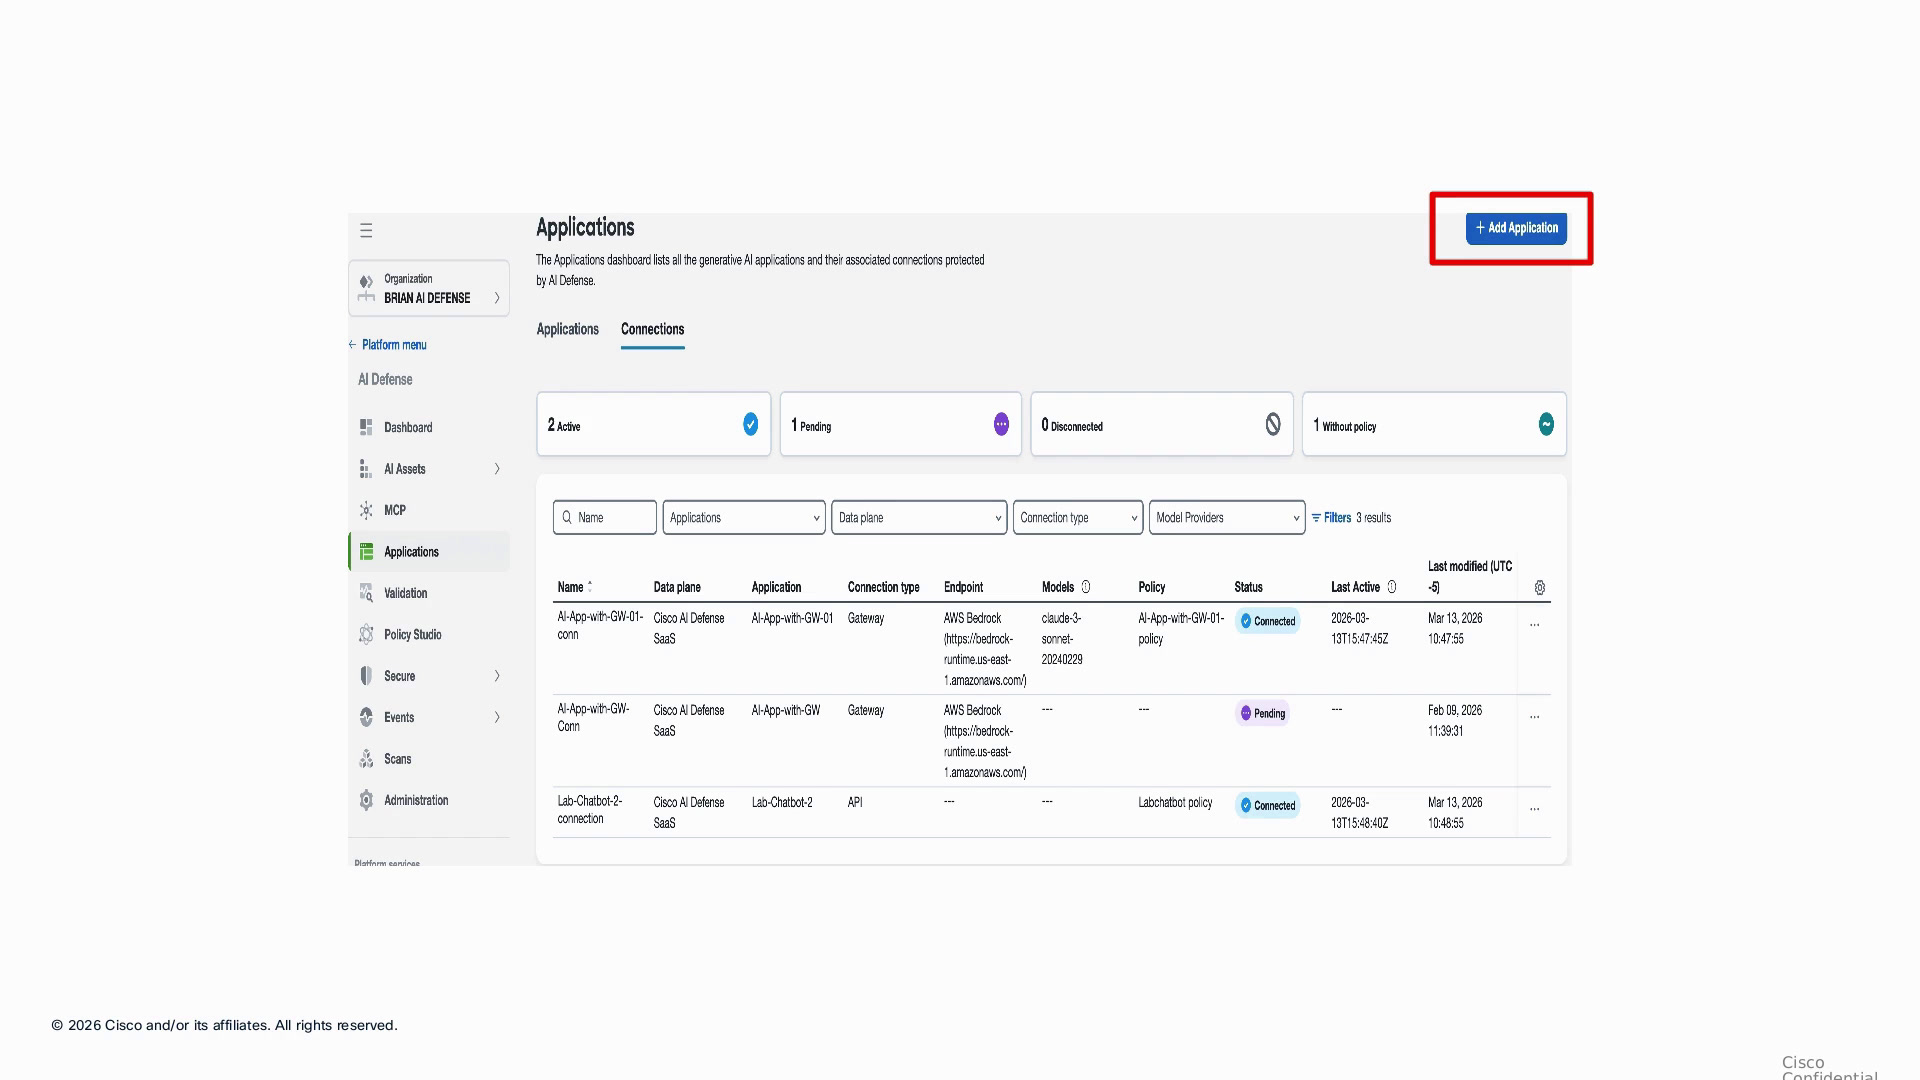Screen dimensions: 1920x1080
Task: Select the MCP sidebar icon
Action: click(x=366, y=510)
